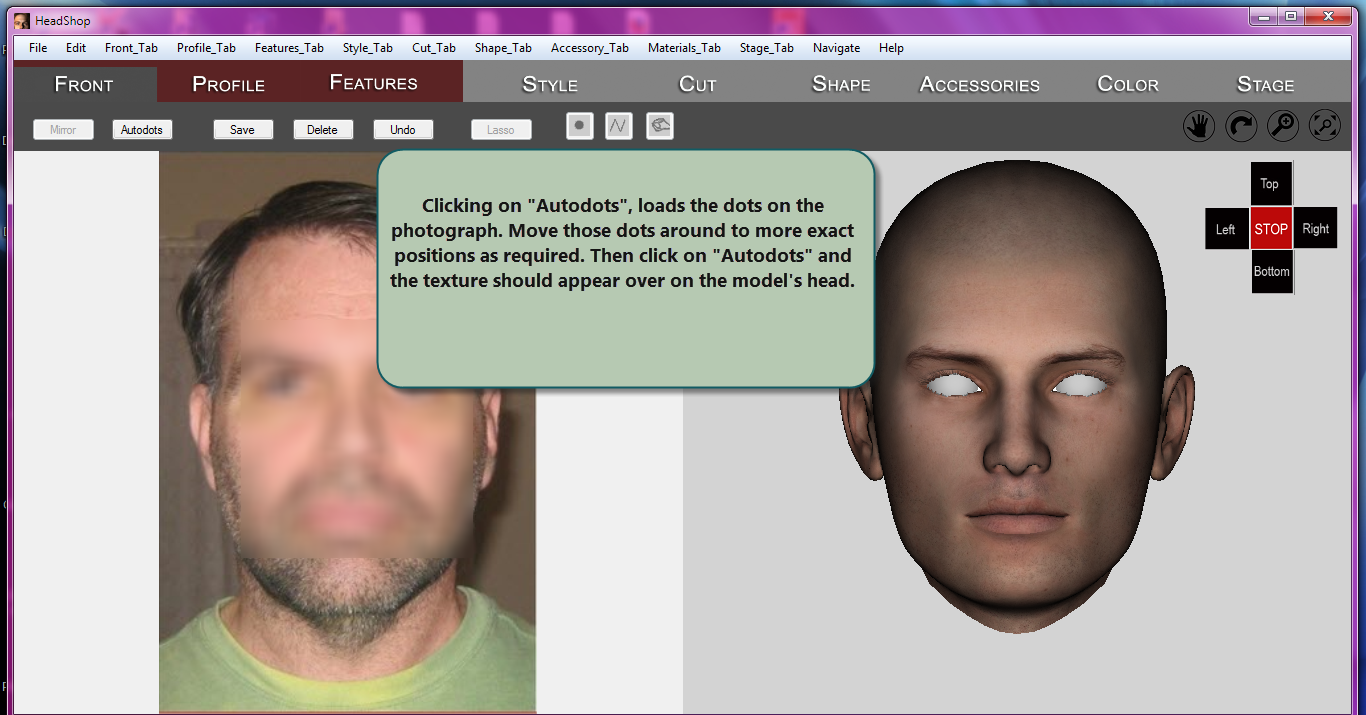Image resolution: width=1366 pixels, height=715 pixels.
Task: Activate the rotate arrow tool
Action: tap(1241, 125)
